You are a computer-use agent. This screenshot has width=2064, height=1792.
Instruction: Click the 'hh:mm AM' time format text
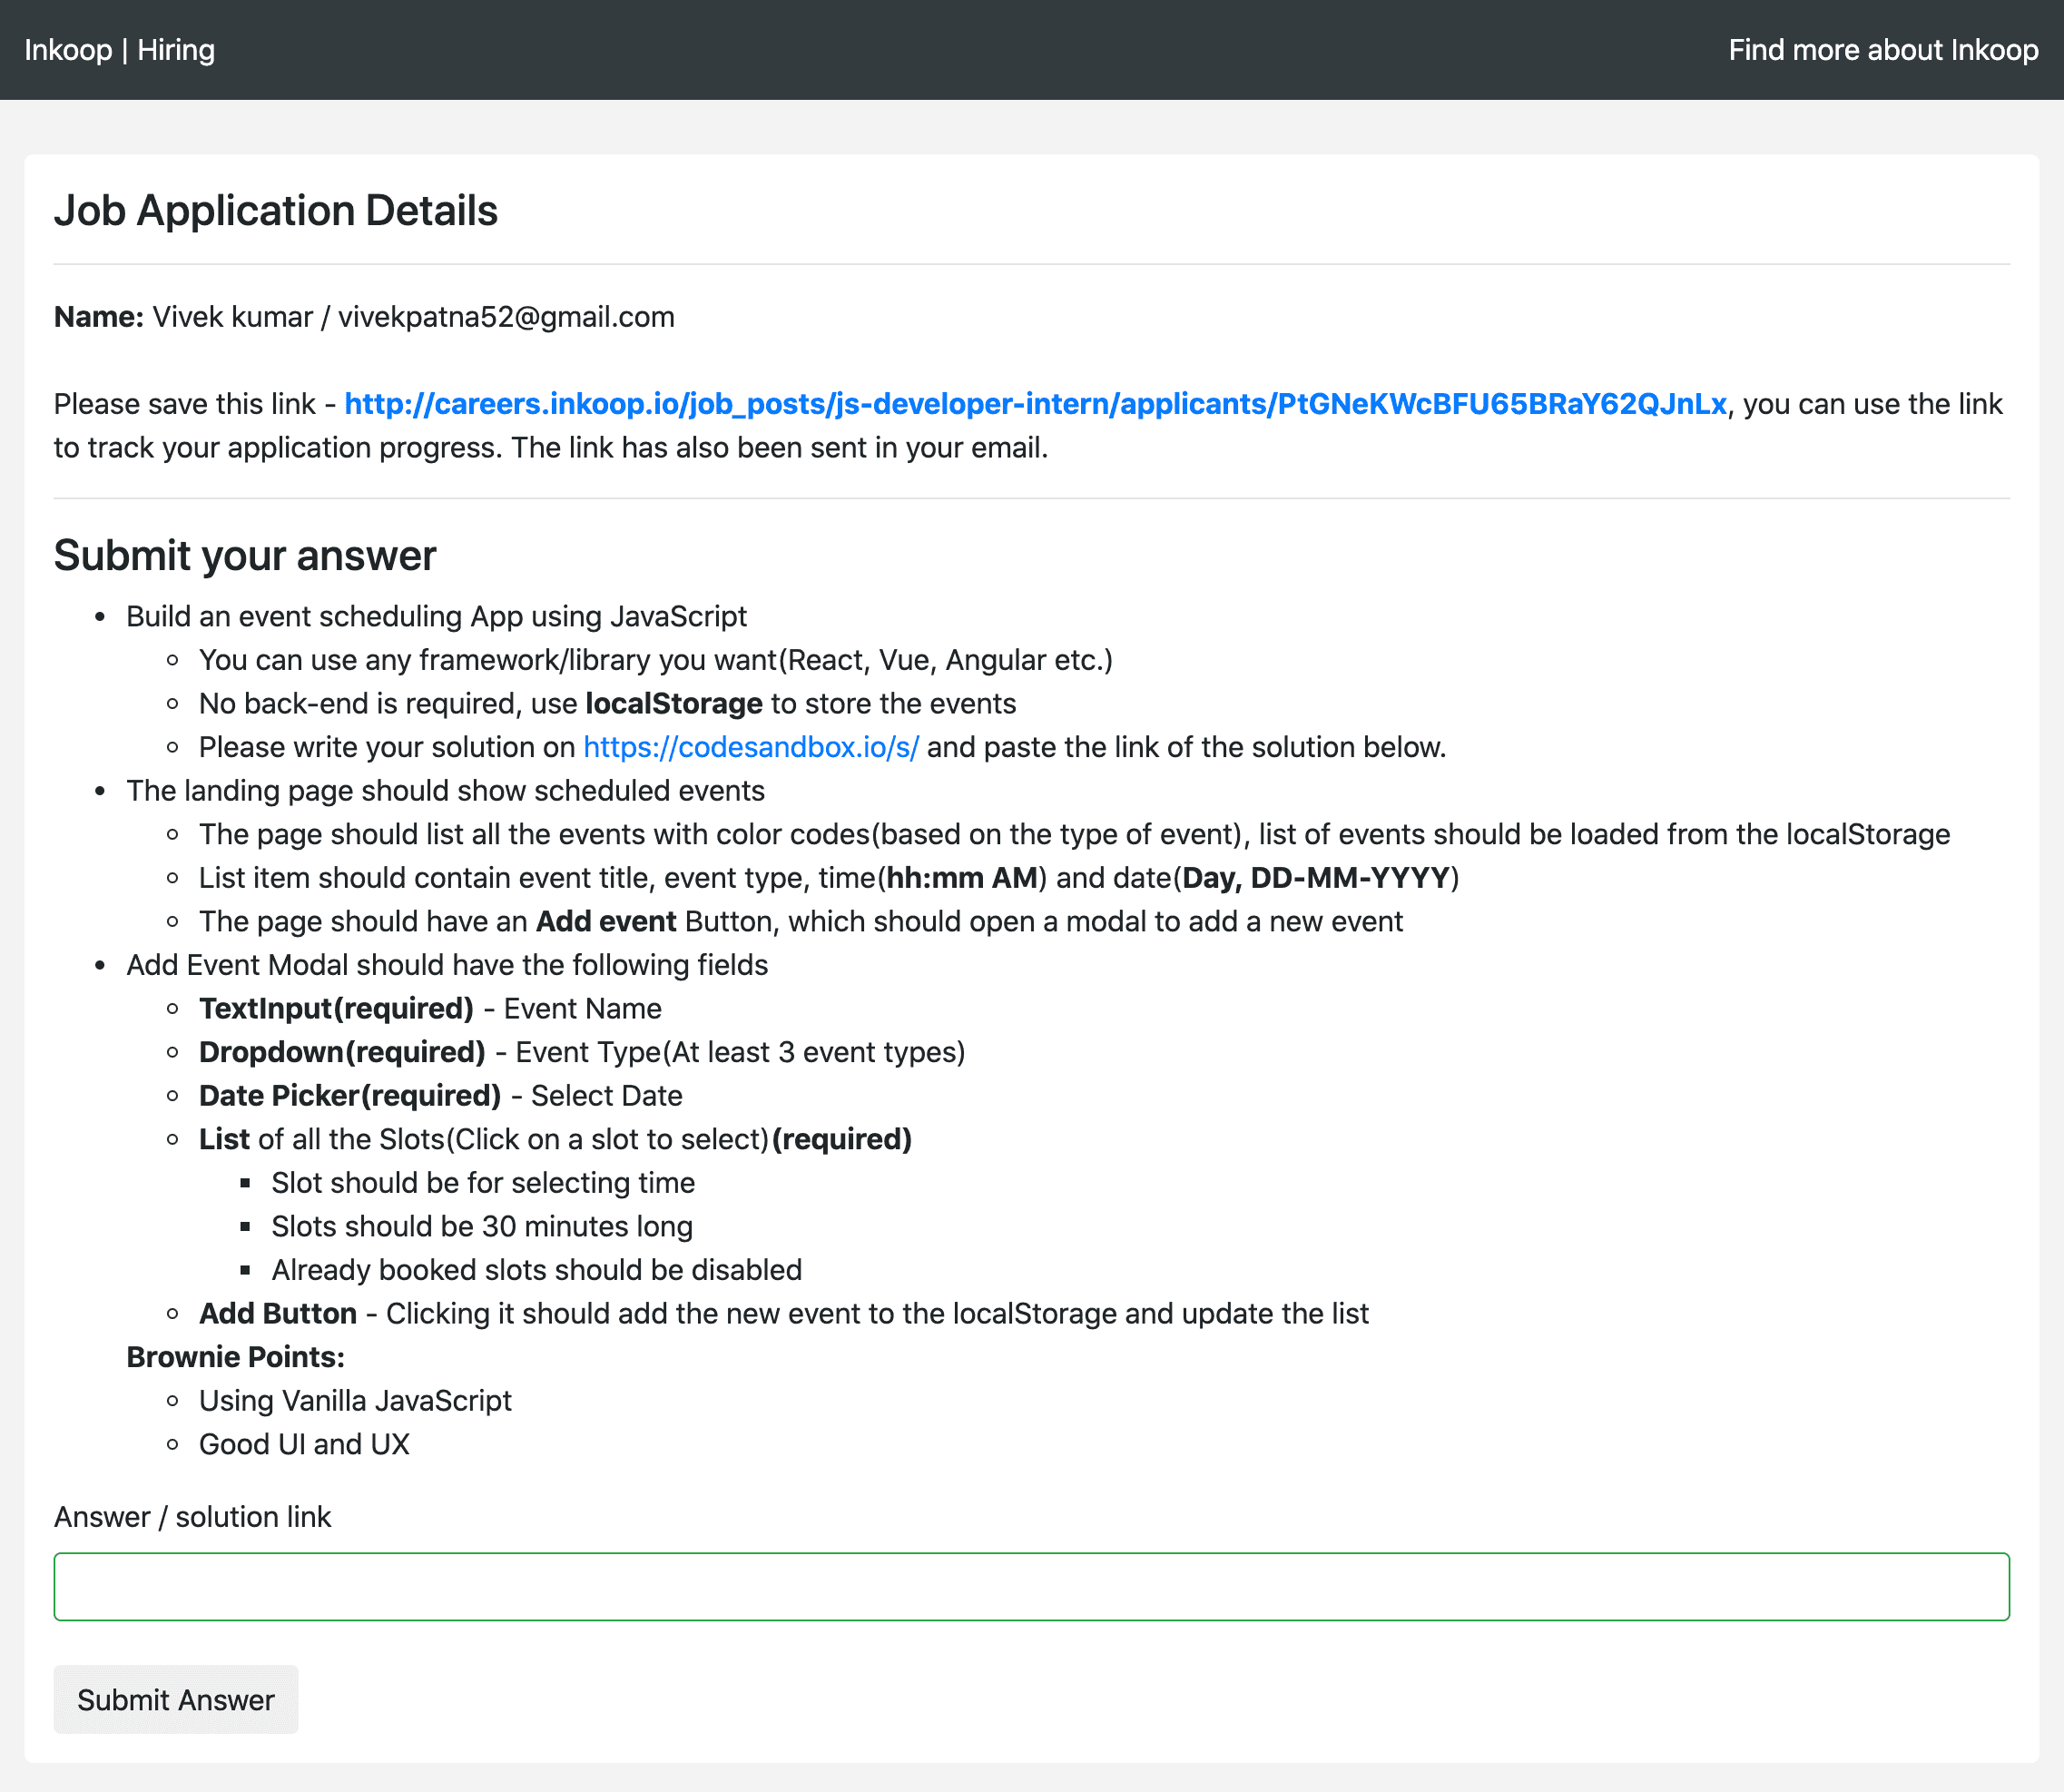click(962, 878)
